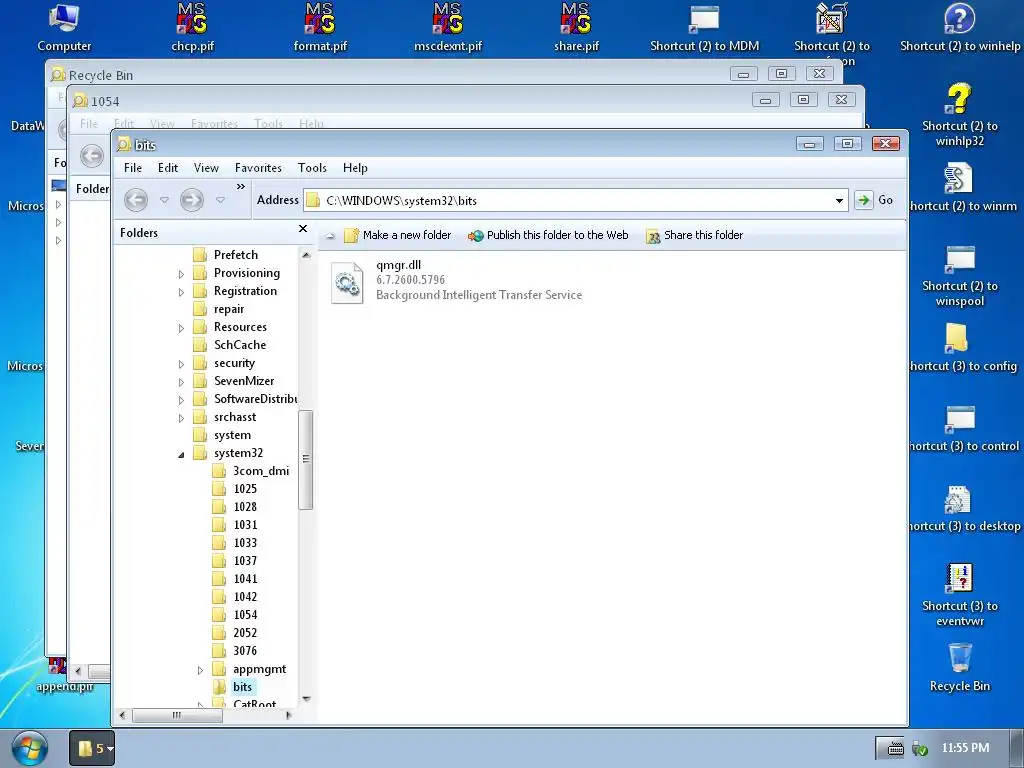1024x768 pixels.
Task: Click Make a new folder link
Action: point(398,235)
